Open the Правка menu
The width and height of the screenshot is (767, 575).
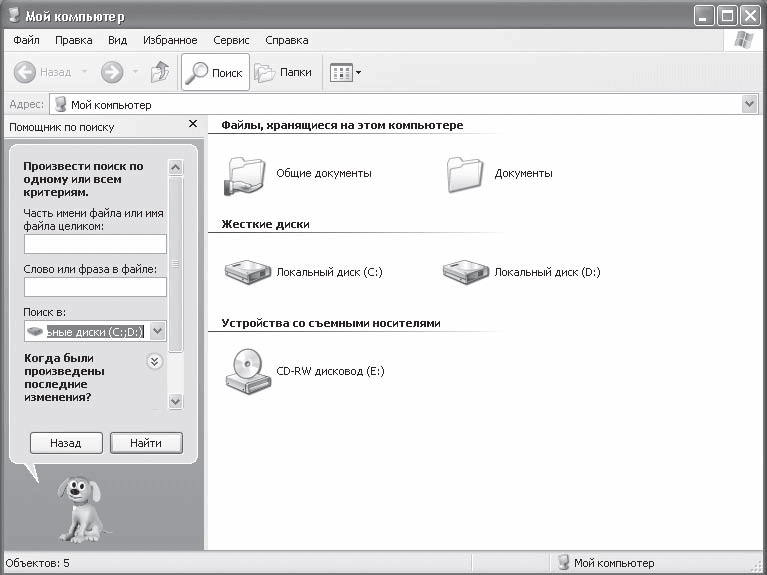(73, 40)
